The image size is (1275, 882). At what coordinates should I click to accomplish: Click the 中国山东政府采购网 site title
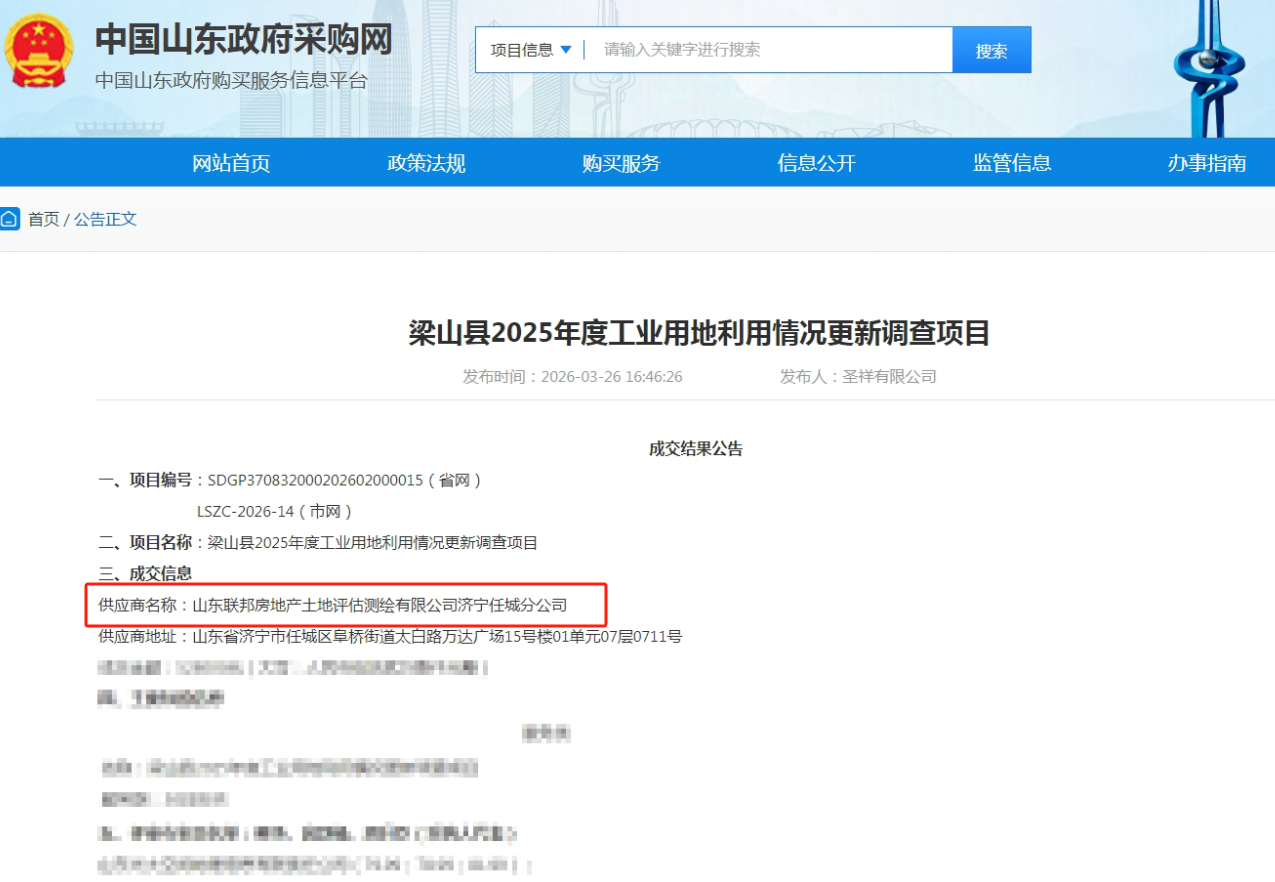(x=243, y=40)
